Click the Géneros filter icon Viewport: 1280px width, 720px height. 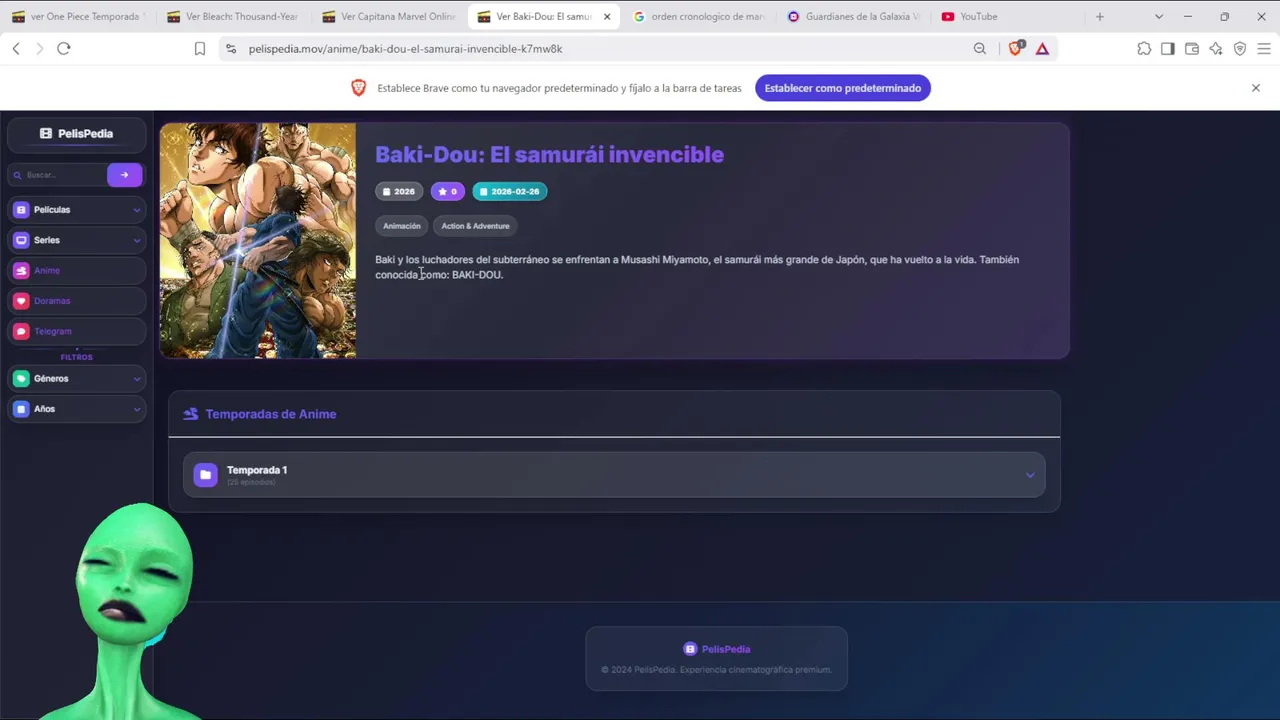tap(21, 379)
